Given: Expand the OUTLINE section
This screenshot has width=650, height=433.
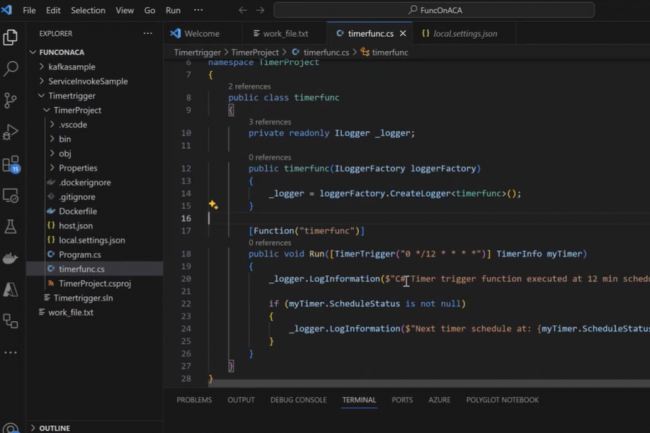Looking at the screenshot, I should click(54, 428).
